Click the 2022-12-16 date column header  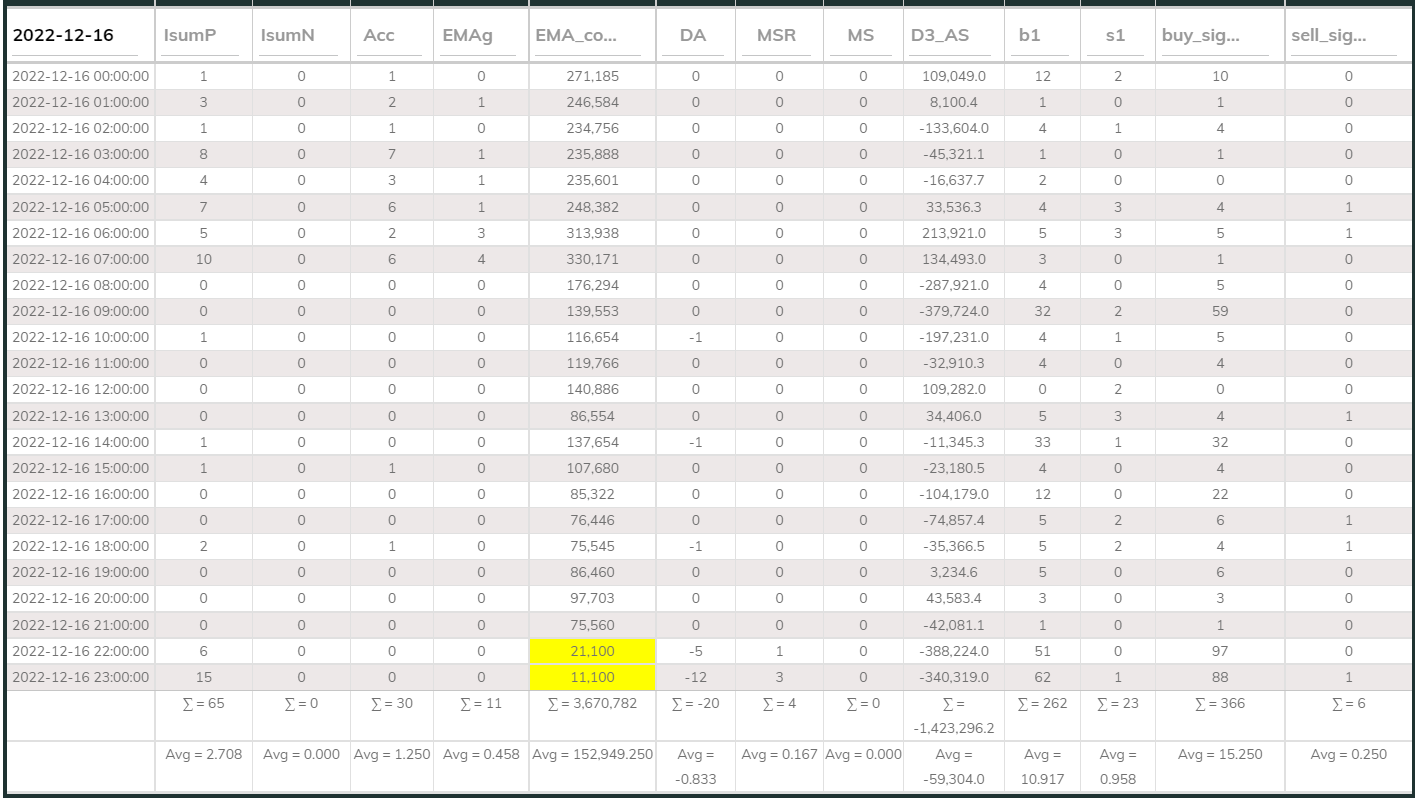[62, 35]
